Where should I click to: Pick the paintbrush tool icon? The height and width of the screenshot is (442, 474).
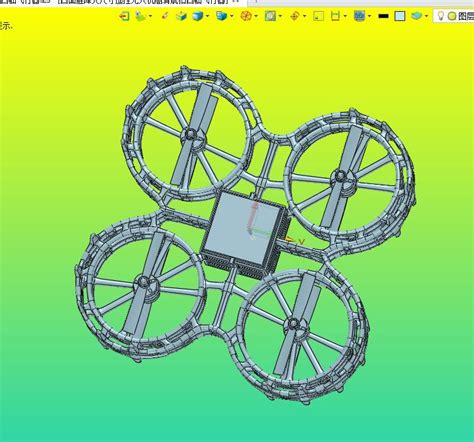(165, 16)
